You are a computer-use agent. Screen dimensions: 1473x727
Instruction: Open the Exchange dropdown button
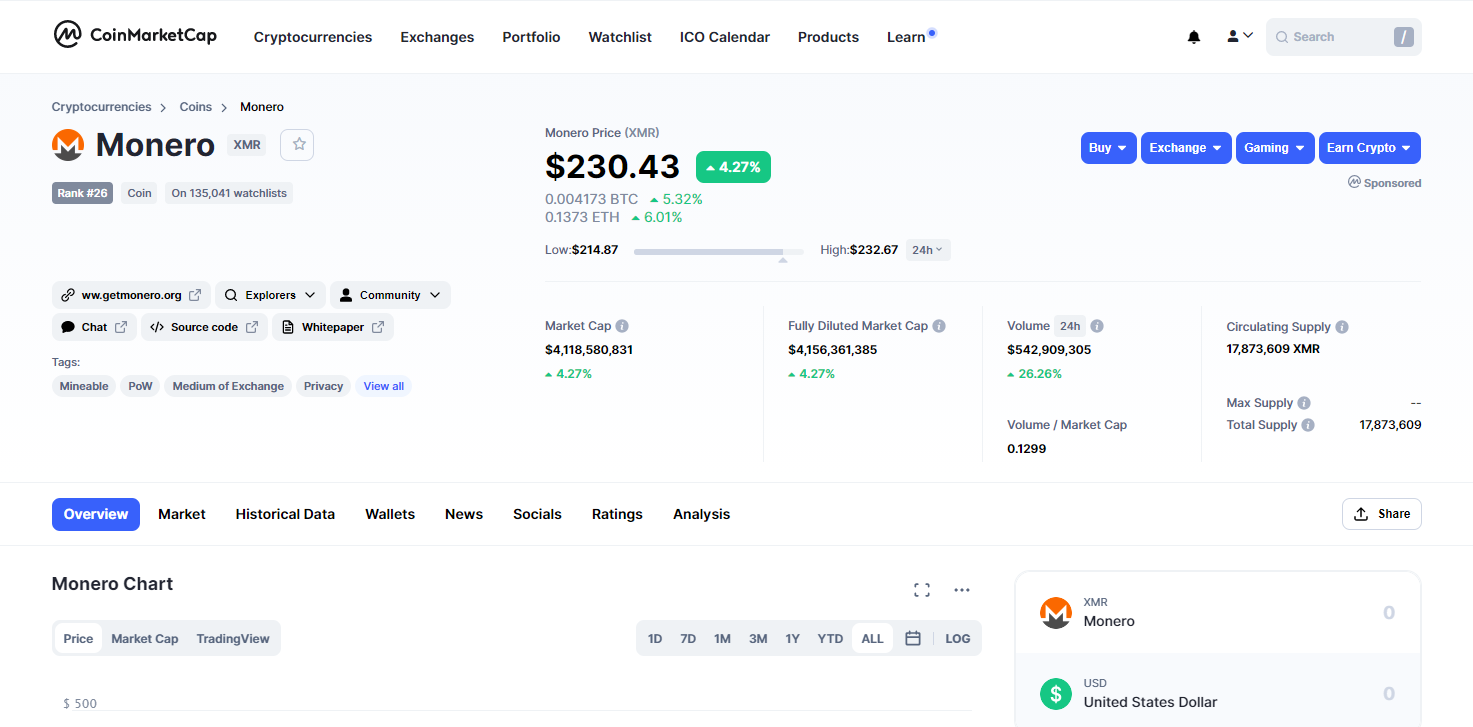pyautogui.click(x=1186, y=148)
